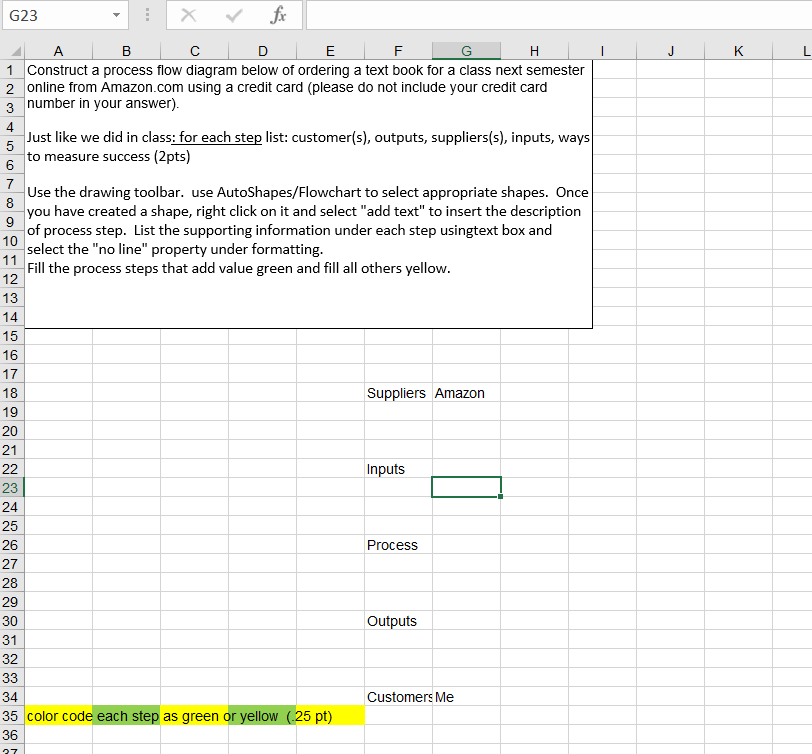This screenshot has height=754, width=812.
Task: Select column K header
Action: pyautogui.click(x=738, y=51)
